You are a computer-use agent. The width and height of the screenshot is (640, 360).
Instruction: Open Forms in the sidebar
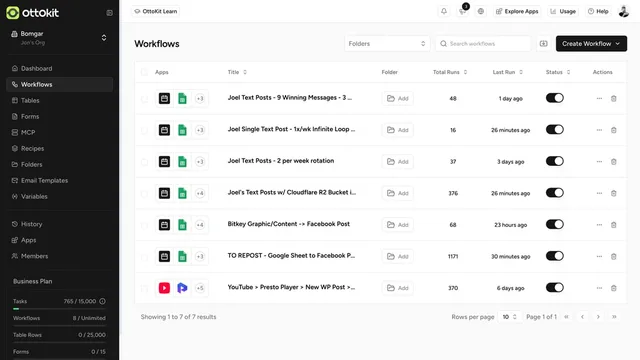(x=60, y=116)
